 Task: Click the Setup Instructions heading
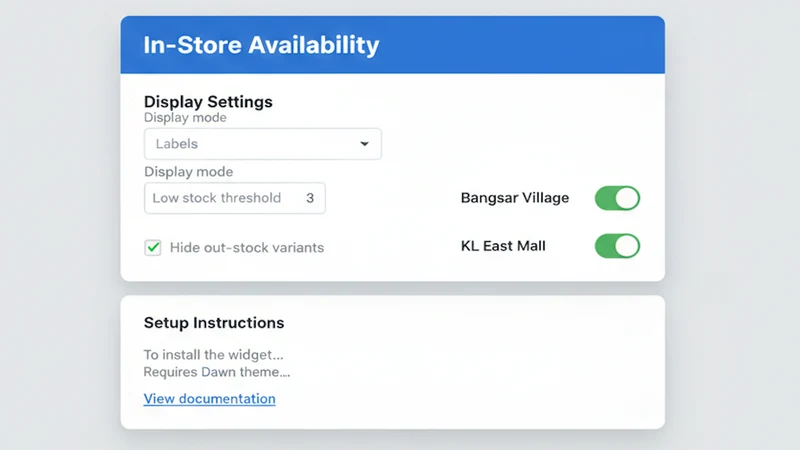214,322
